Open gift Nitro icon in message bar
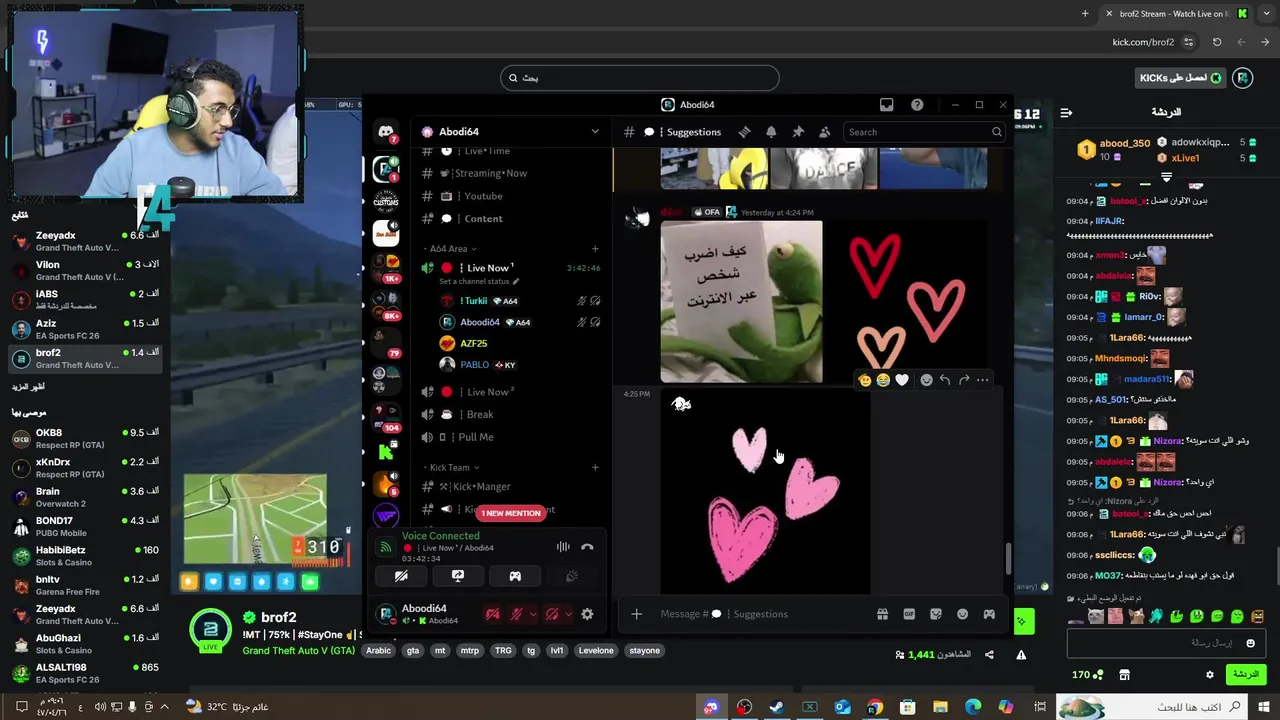 click(882, 614)
